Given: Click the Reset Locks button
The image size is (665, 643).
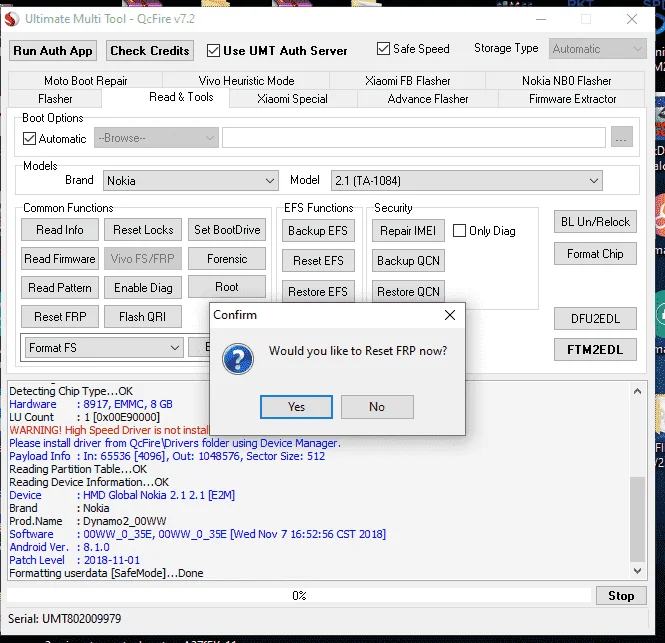Looking at the screenshot, I should click(x=143, y=230).
